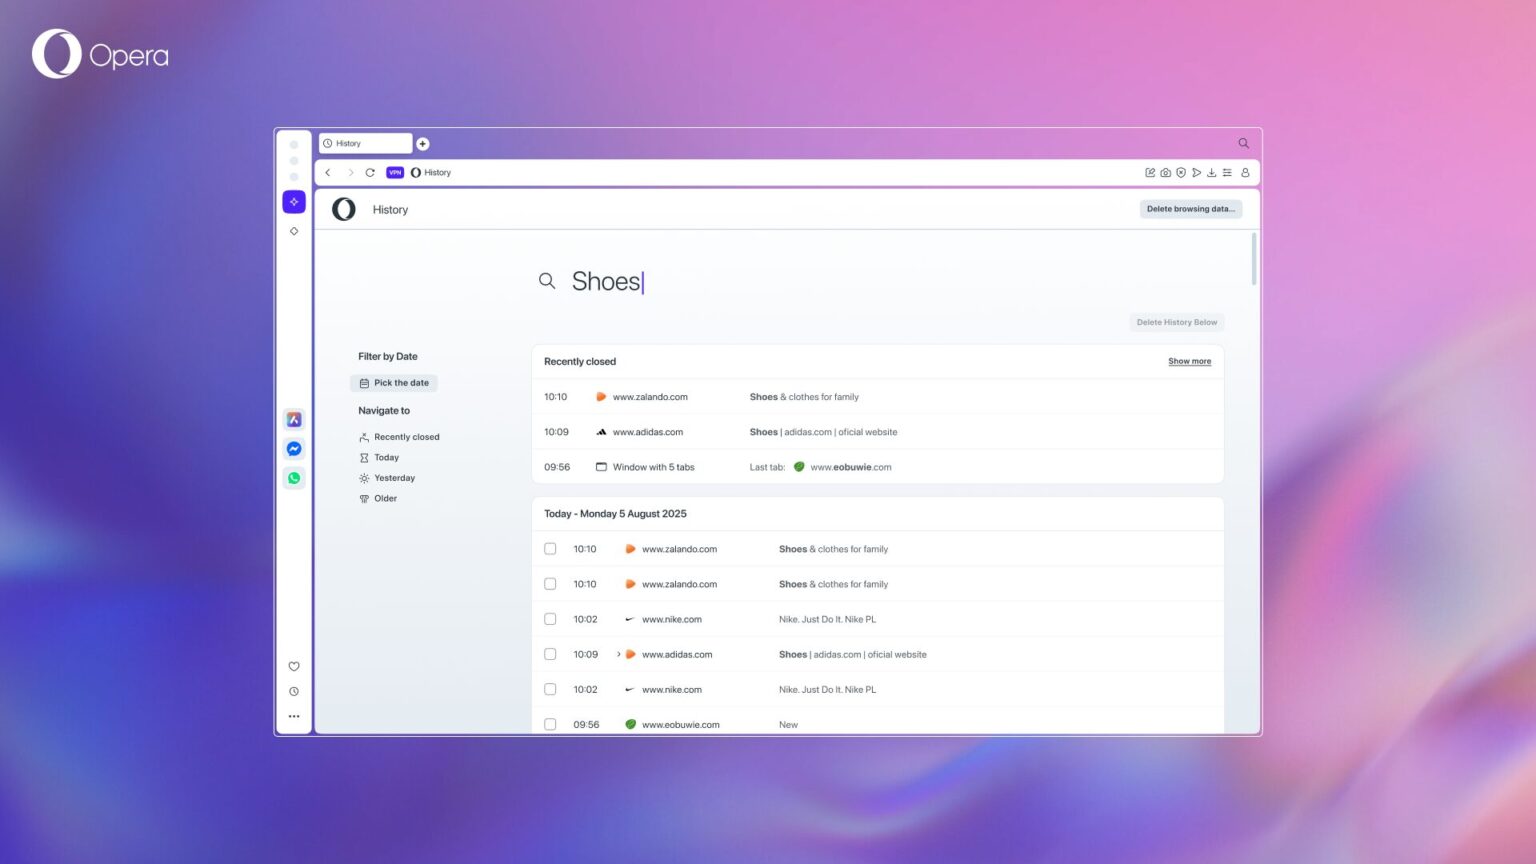The image size is (1536, 864).
Task: Open Bookmarks via the heart icon
Action: 293,666
